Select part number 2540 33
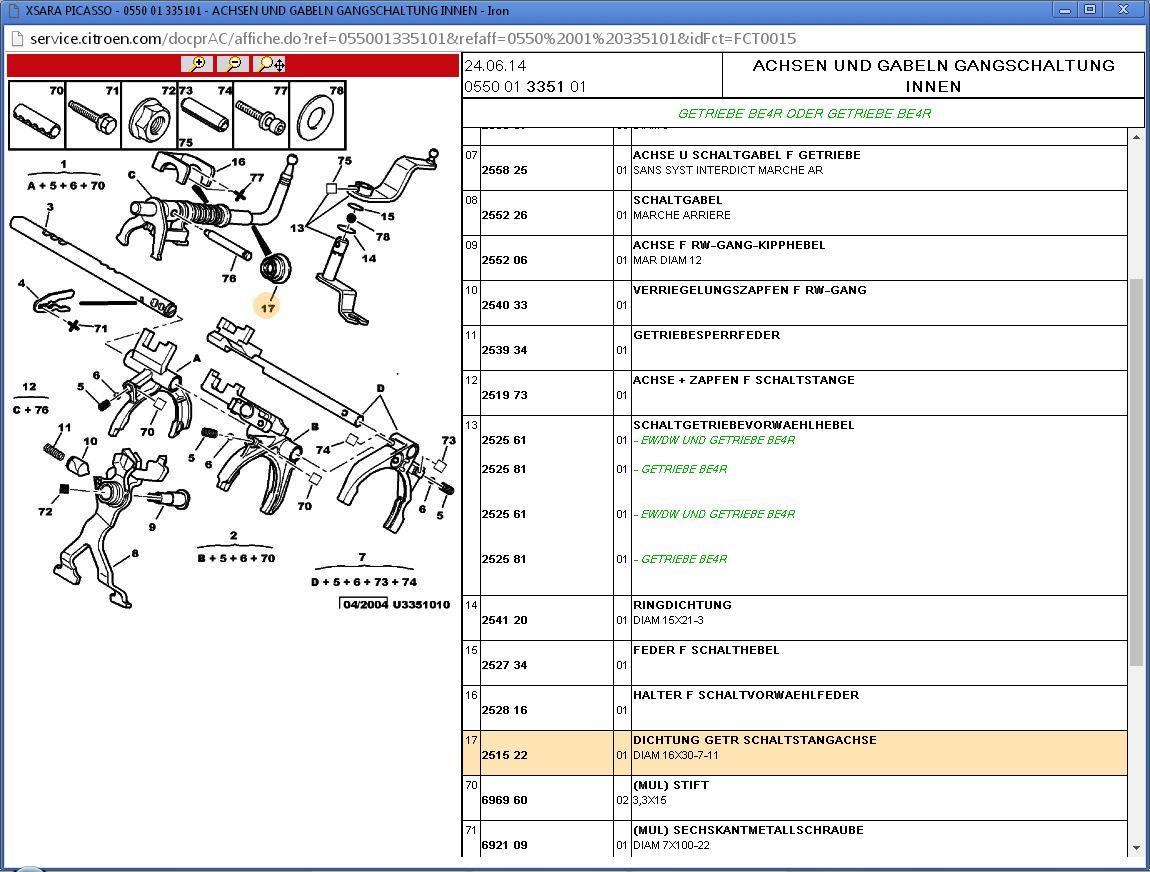The width and height of the screenshot is (1150, 872). [505, 305]
